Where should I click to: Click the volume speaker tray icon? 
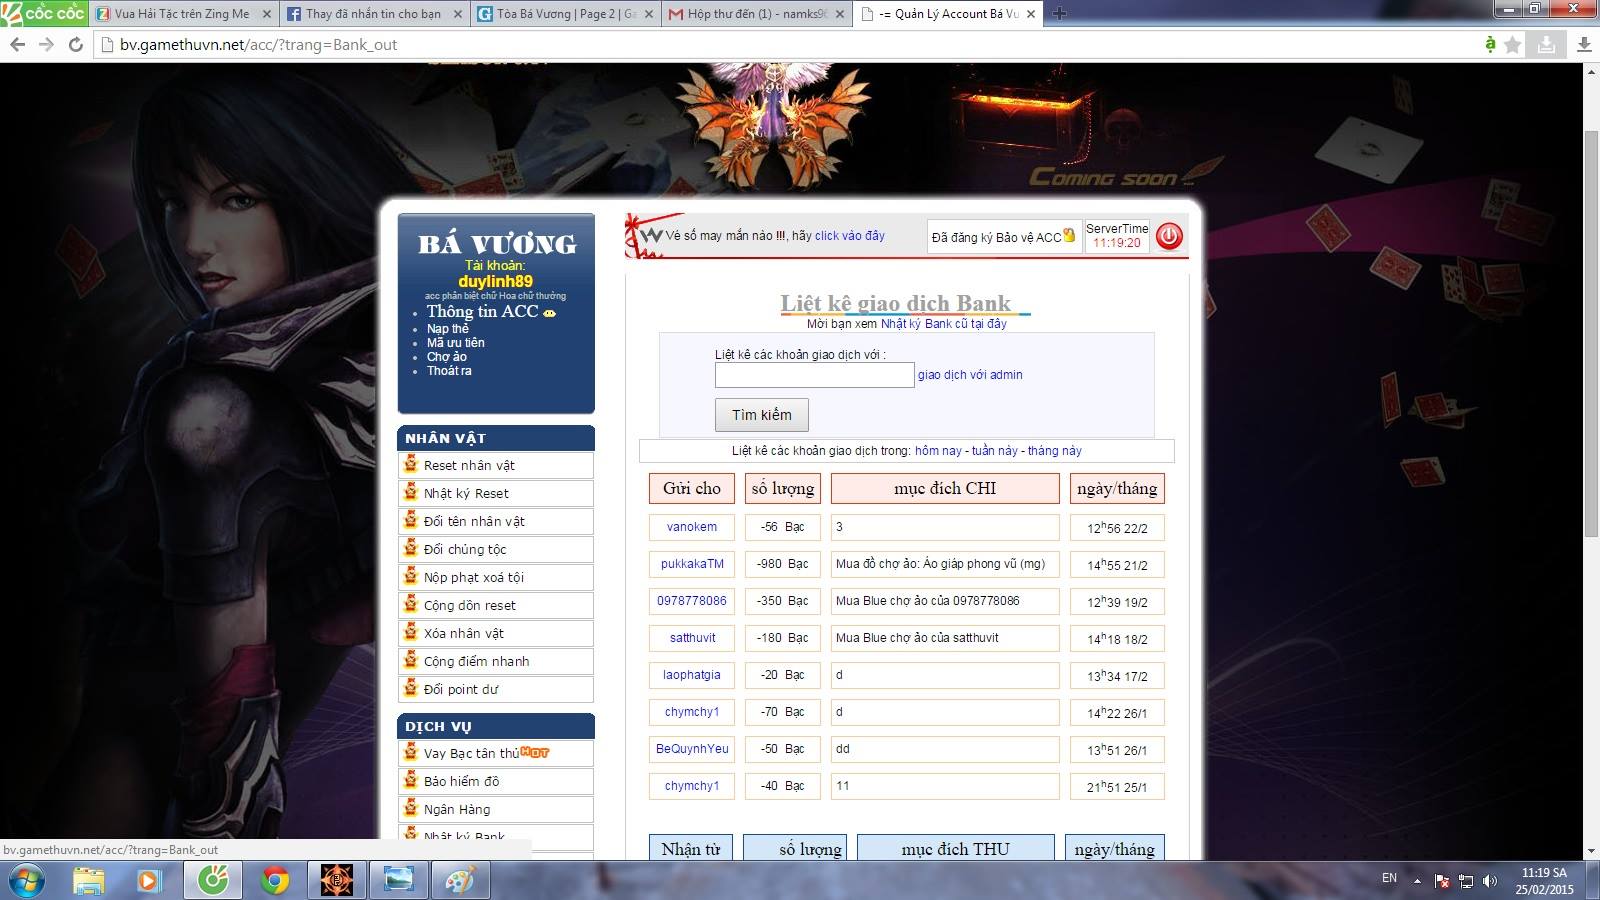pyautogui.click(x=1490, y=881)
